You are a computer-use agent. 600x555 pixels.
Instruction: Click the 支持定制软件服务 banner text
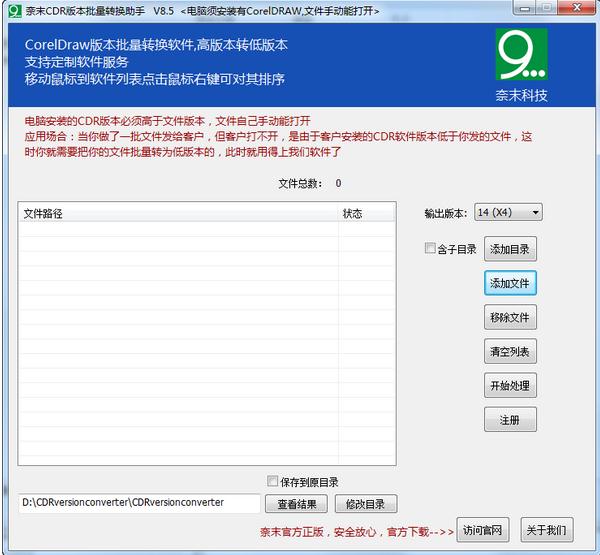click(x=77, y=62)
